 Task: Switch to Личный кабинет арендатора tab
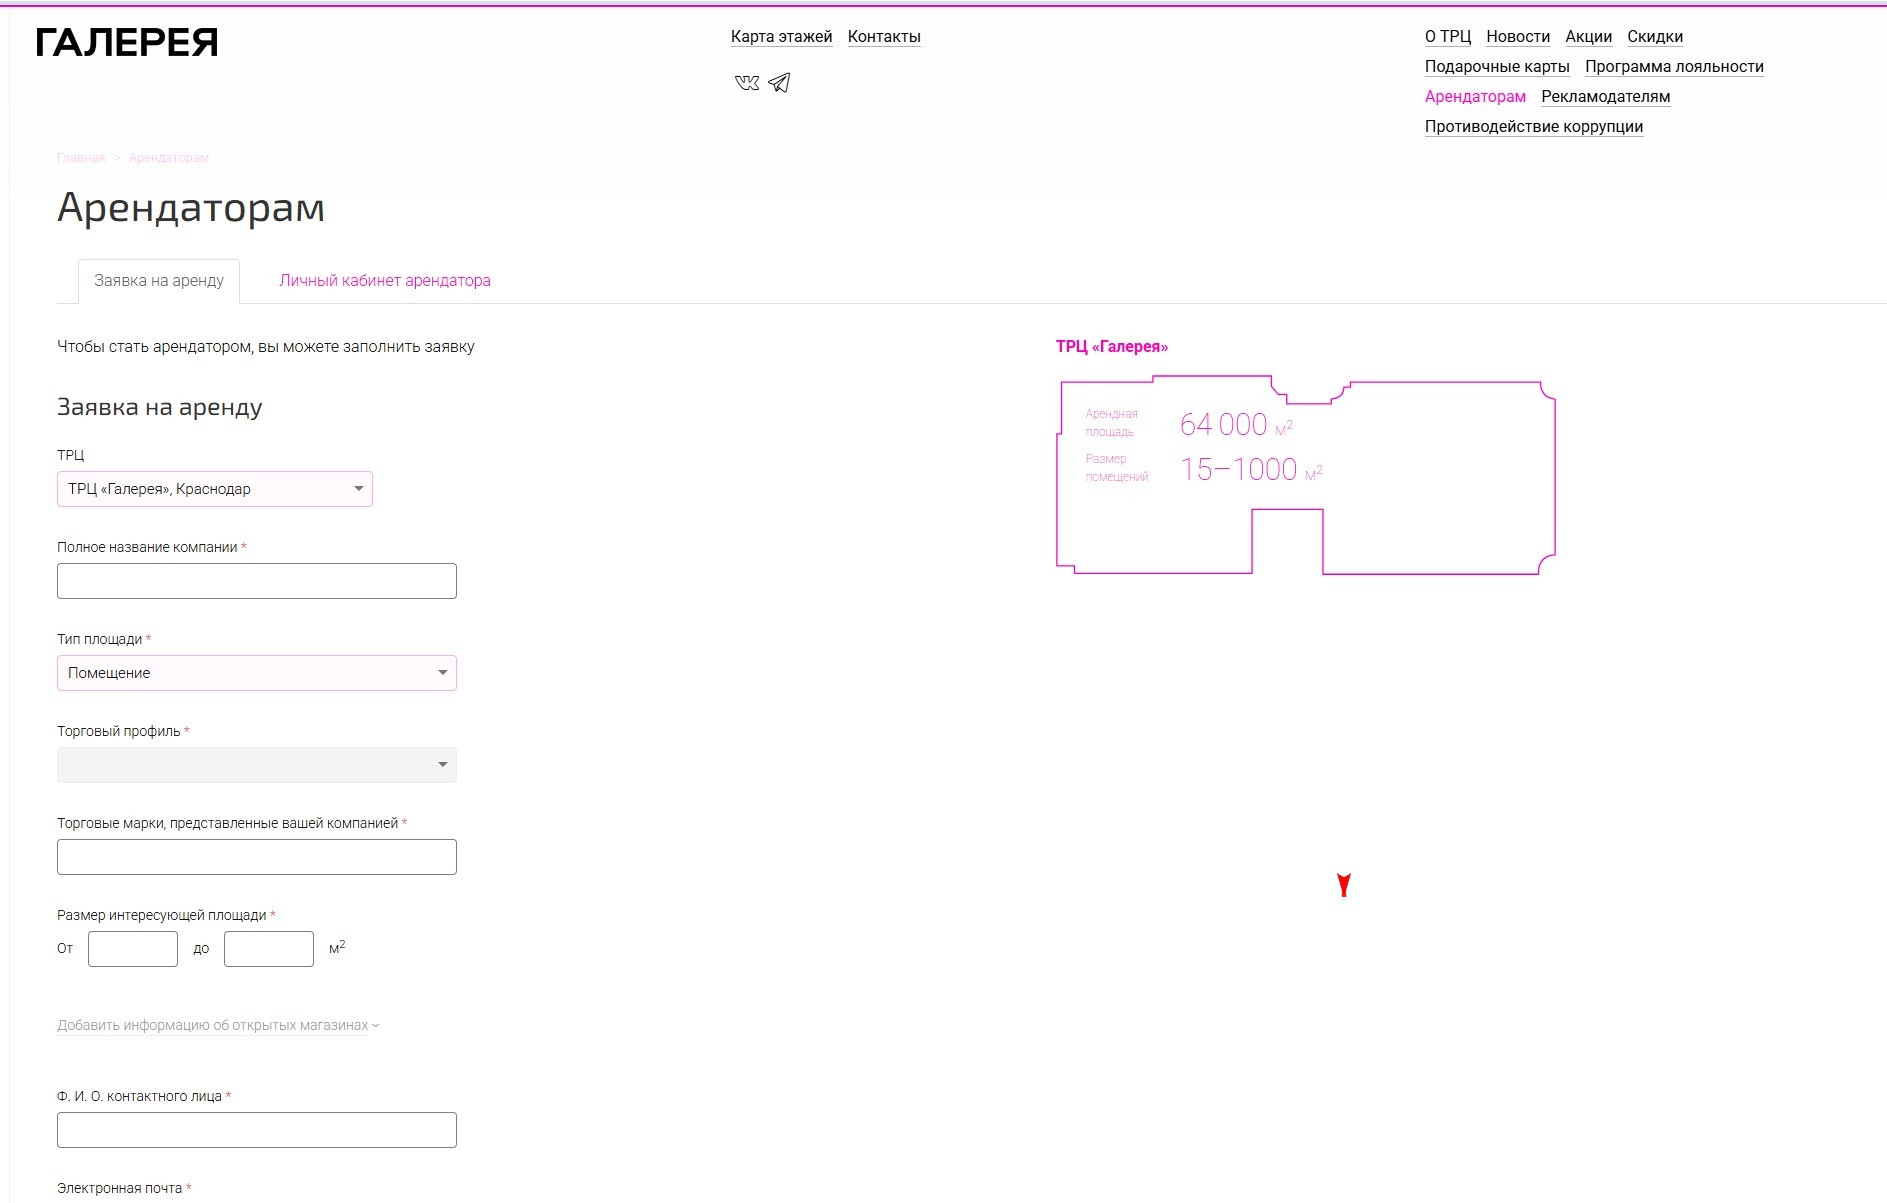pyautogui.click(x=385, y=281)
